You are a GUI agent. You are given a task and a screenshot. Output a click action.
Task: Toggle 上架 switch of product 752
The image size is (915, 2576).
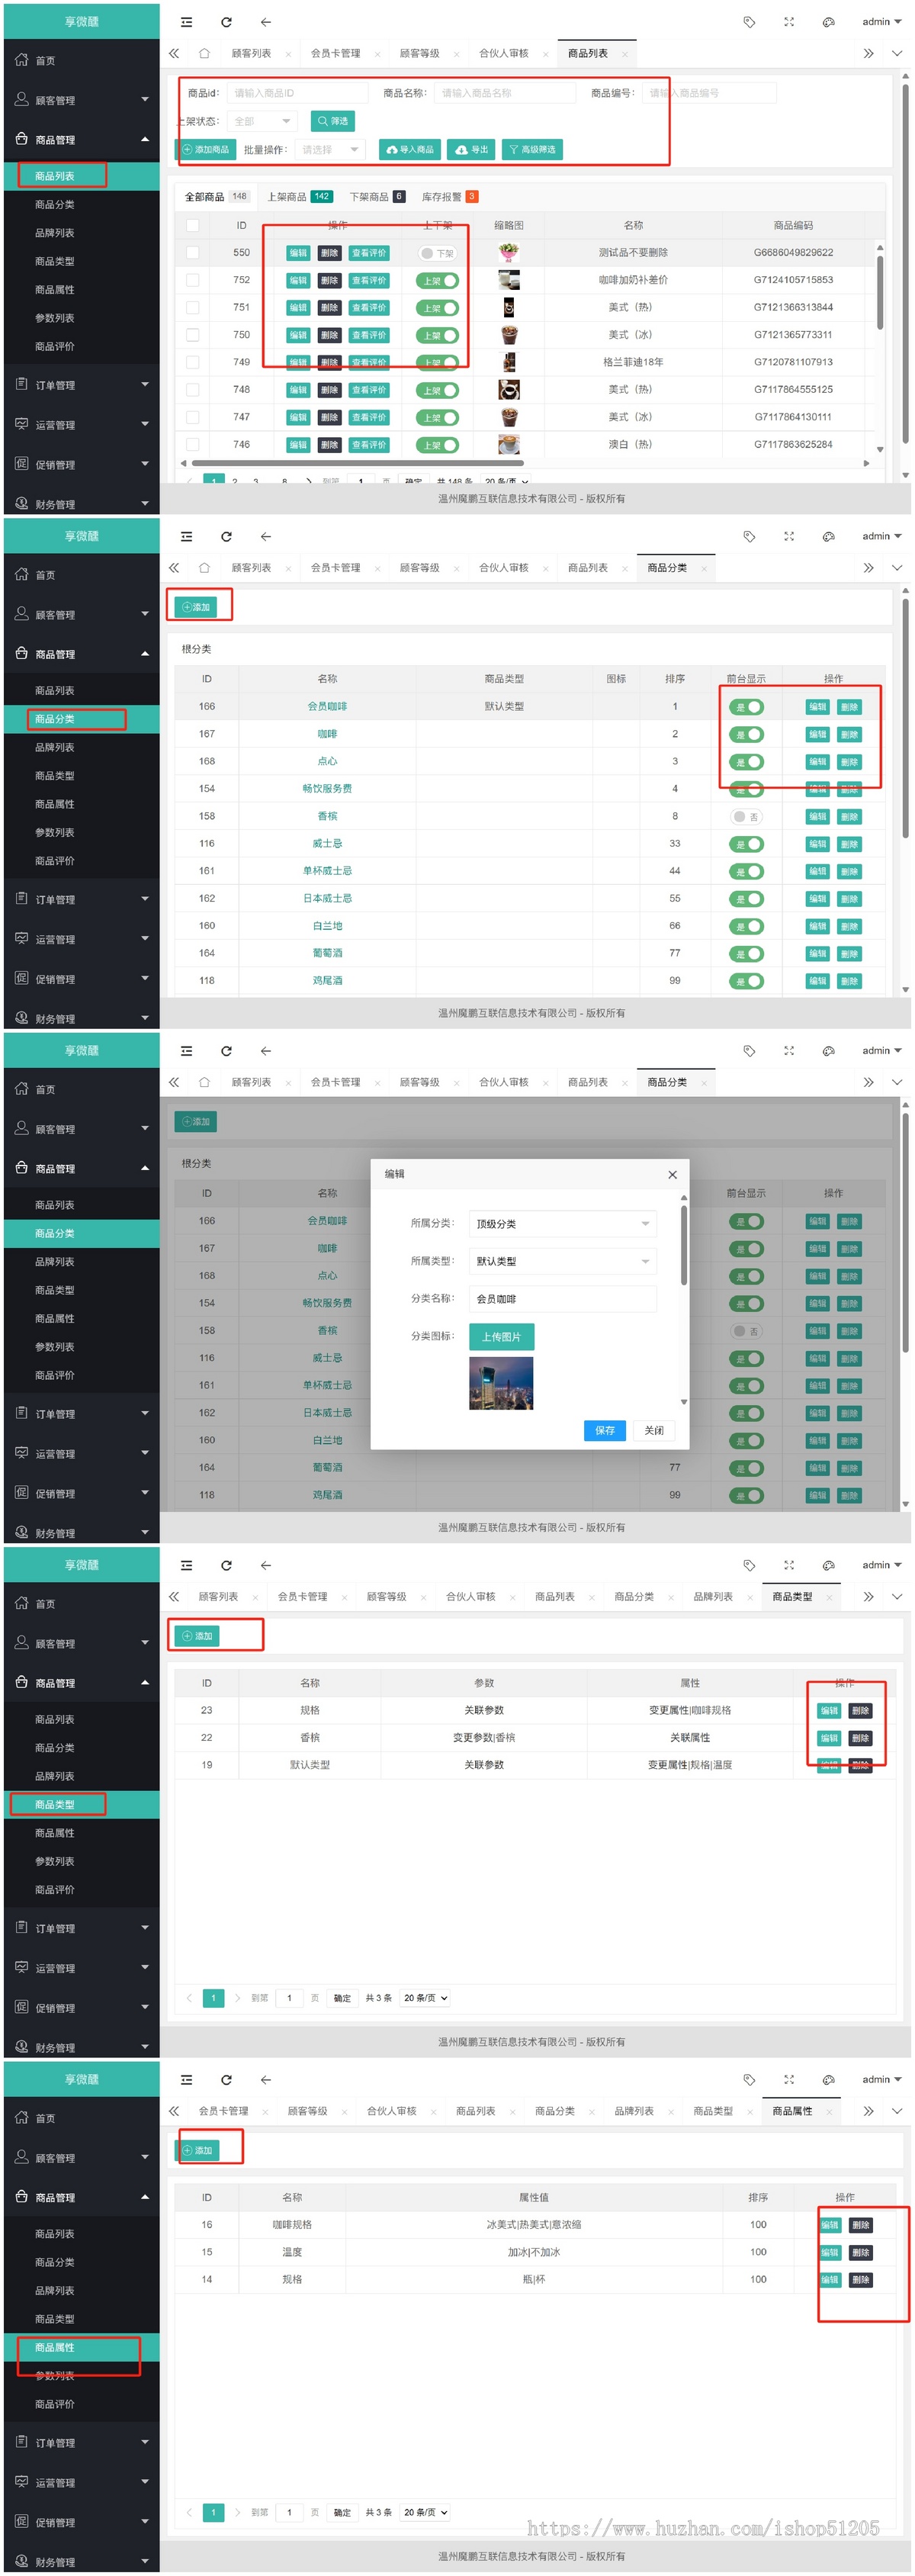(x=438, y=281)
